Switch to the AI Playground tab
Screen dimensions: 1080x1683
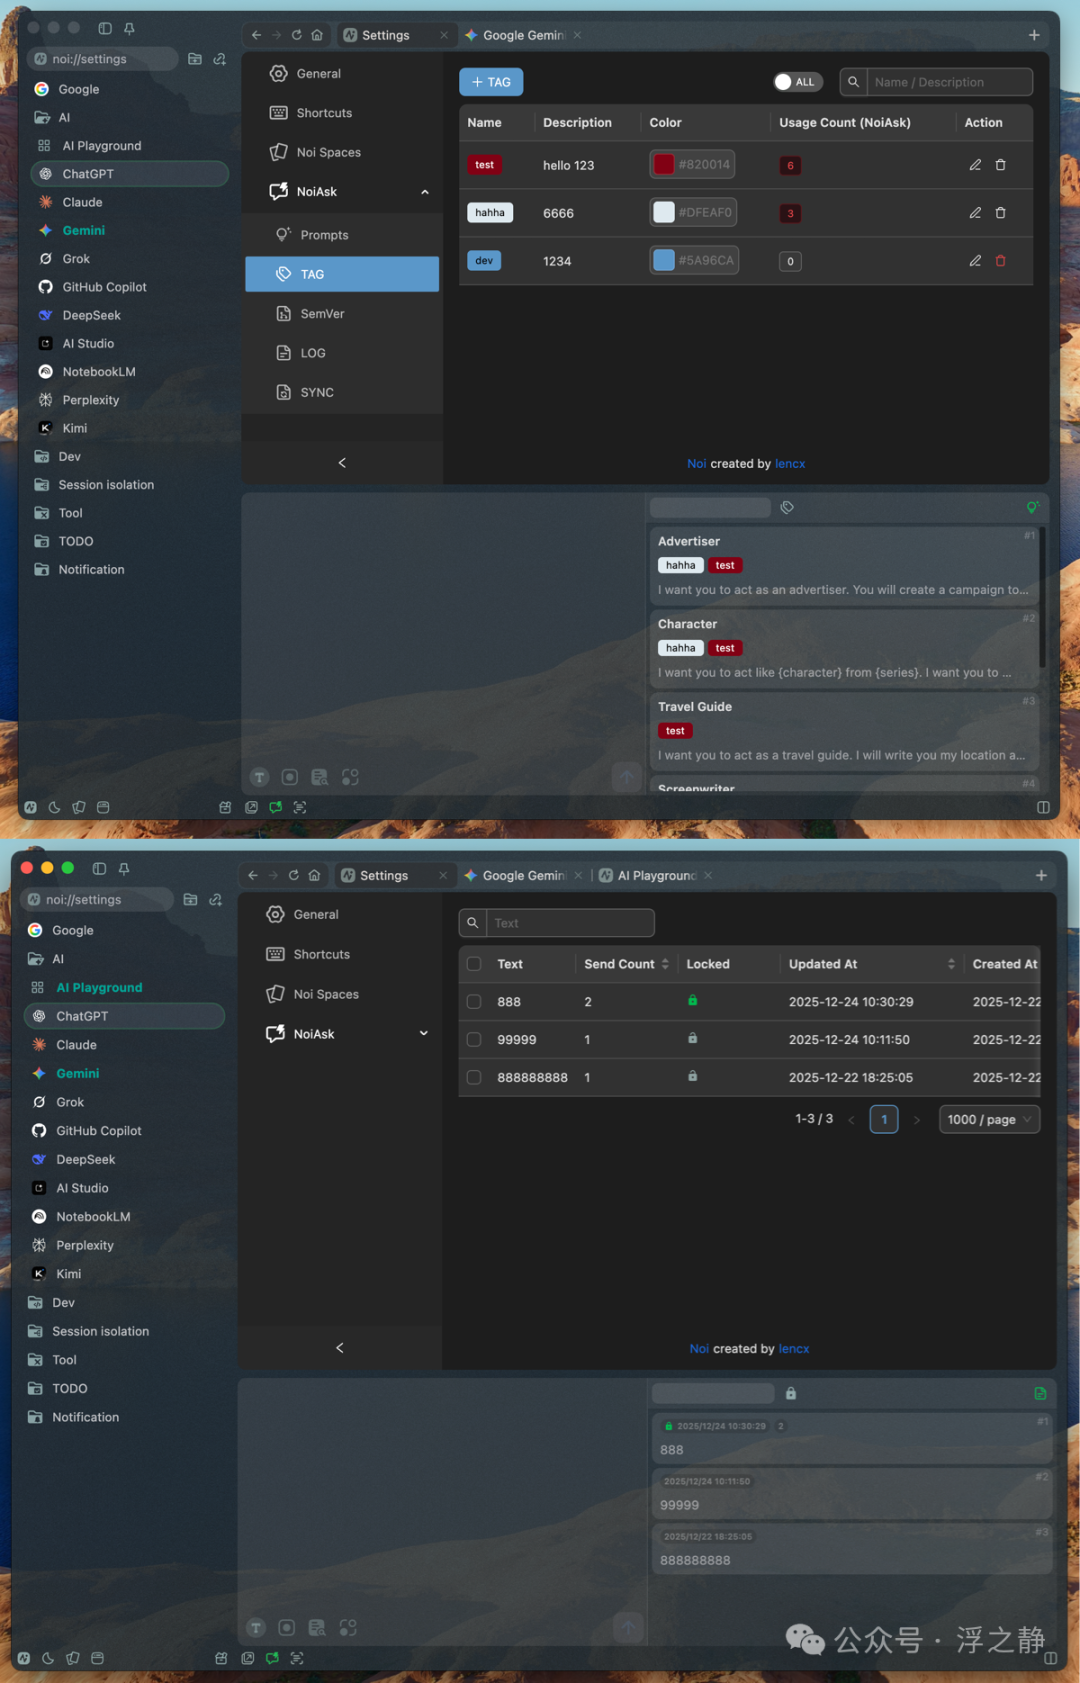[x=655, y=875]
